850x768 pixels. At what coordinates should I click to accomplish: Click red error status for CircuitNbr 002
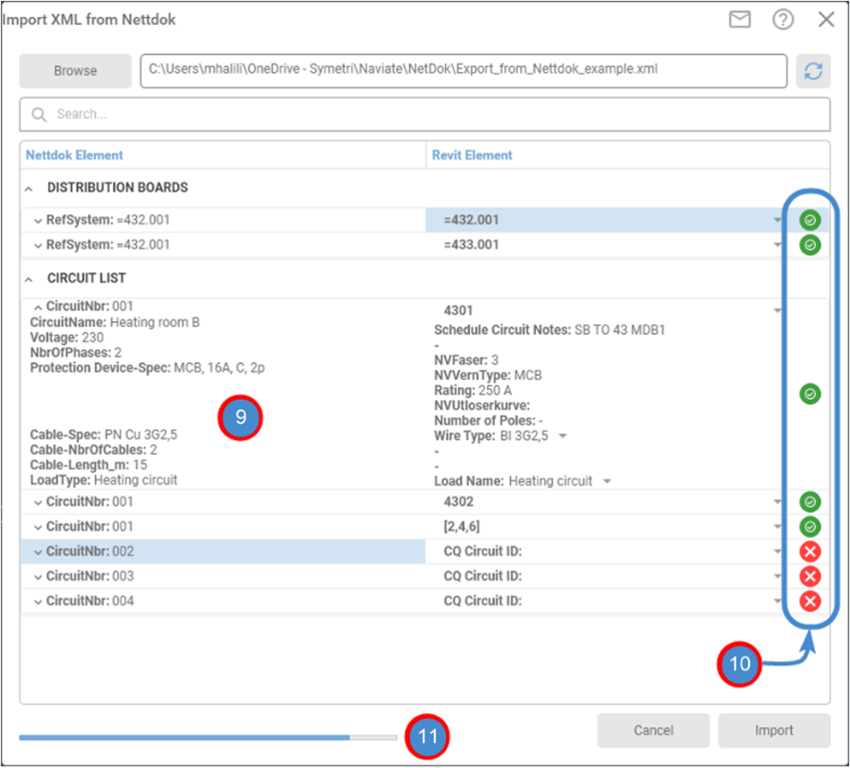click(810, 552)
